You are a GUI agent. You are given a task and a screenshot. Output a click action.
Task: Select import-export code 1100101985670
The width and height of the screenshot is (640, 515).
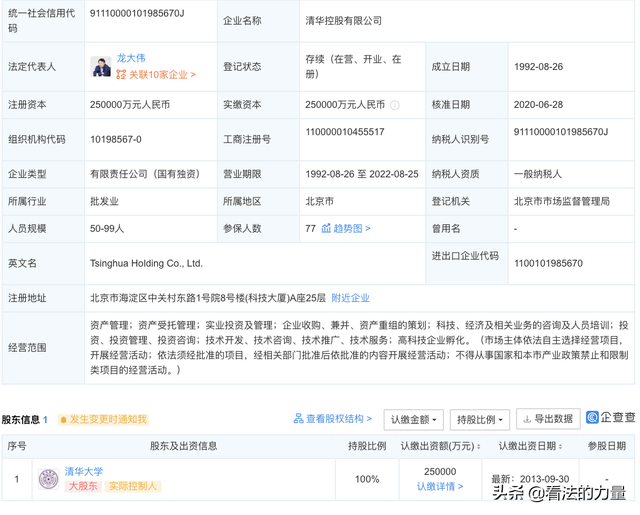click(x=548, y=264)
